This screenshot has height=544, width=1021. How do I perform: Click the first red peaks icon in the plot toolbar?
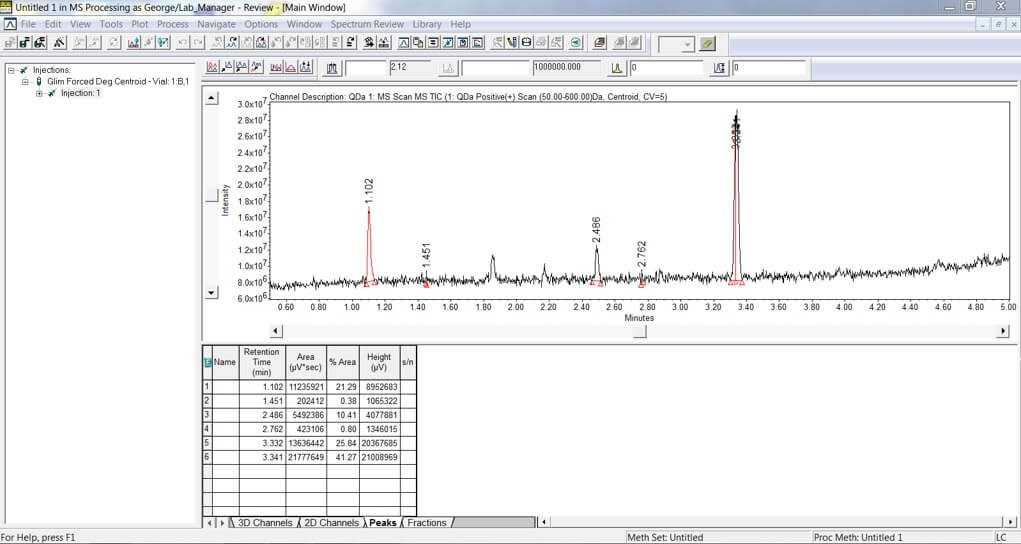click(x=212, y=67)
